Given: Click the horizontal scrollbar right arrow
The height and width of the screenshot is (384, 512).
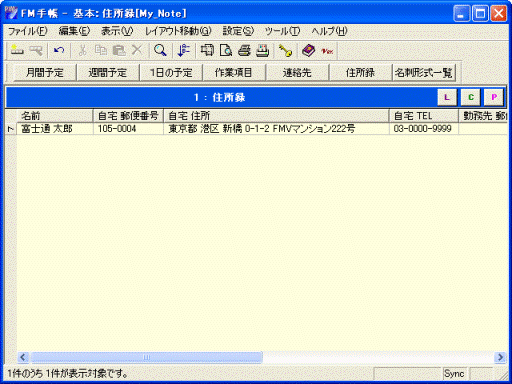Looking at the screenshot, I should click(500, 357).
